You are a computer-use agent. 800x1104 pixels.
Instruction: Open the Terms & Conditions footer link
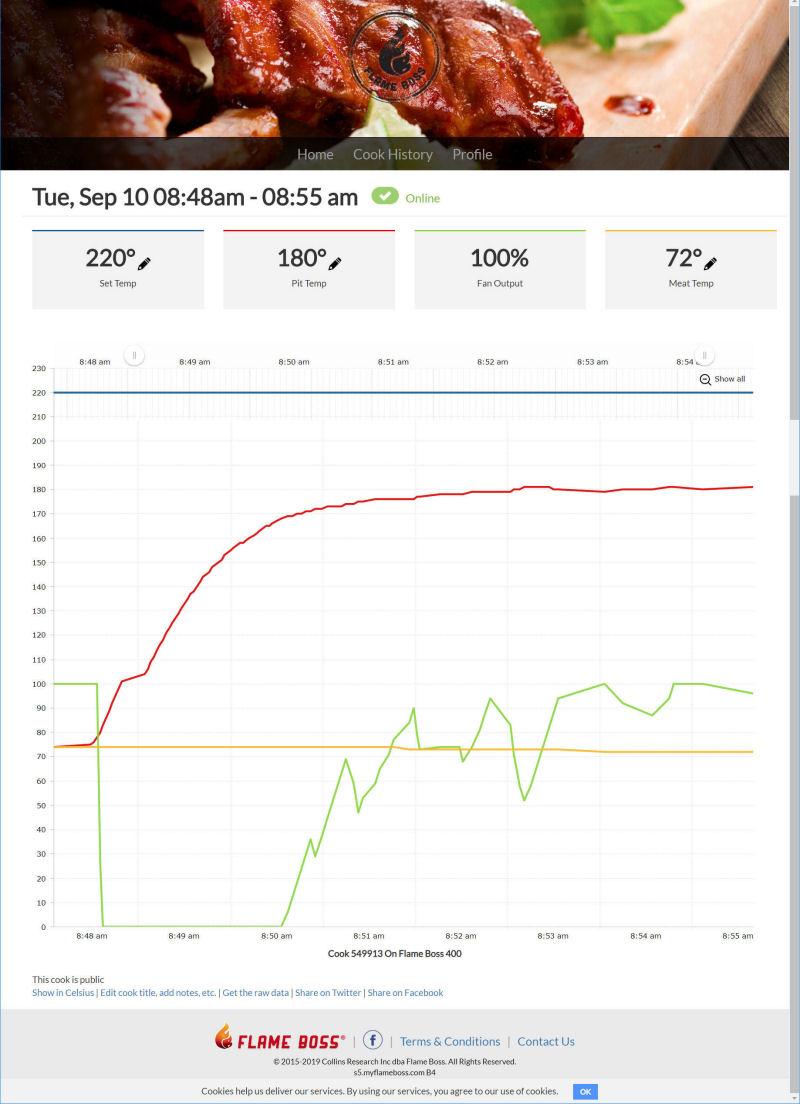coord(450,1041)
